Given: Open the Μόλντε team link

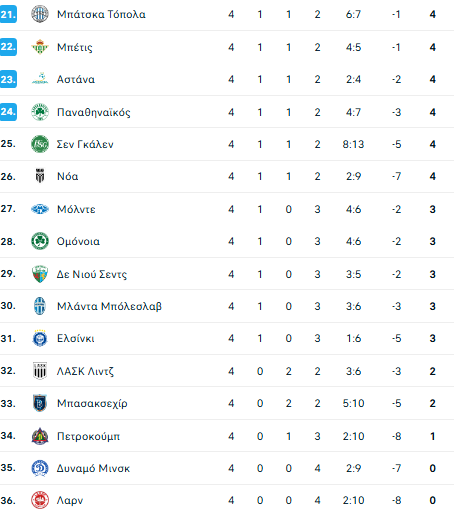Looking at the screenshot, I should coord(76,209).
